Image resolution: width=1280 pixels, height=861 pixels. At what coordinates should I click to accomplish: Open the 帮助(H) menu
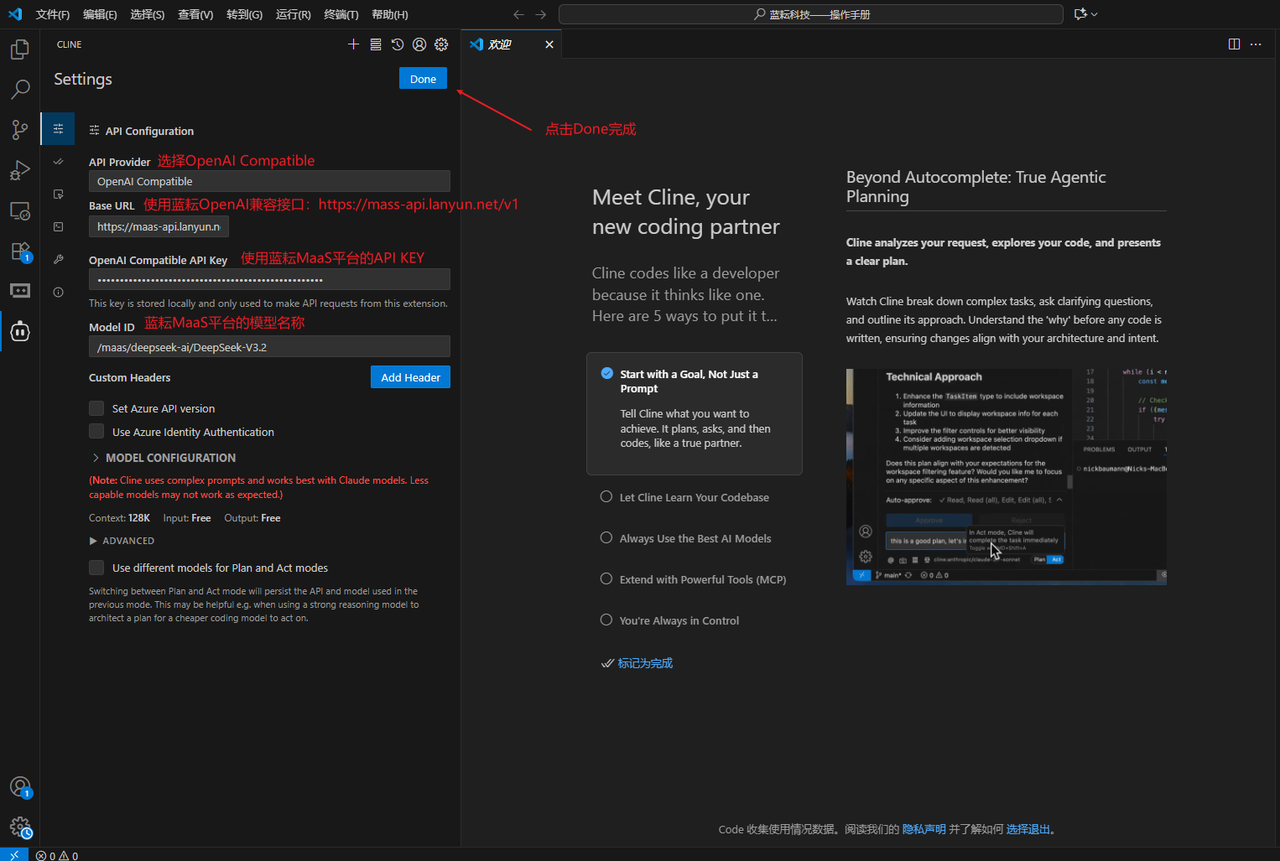[x=389, y=14]
